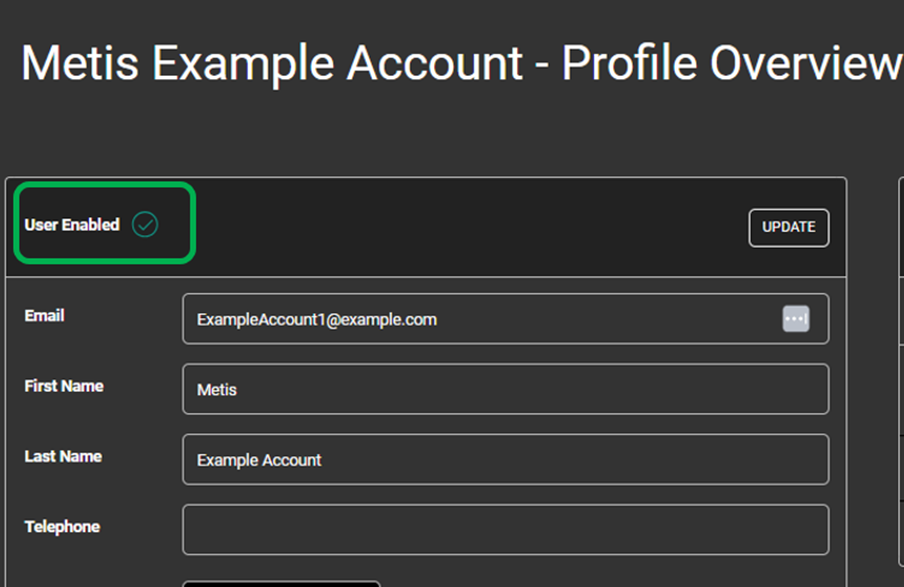Click into the Last Name input field

506,460
